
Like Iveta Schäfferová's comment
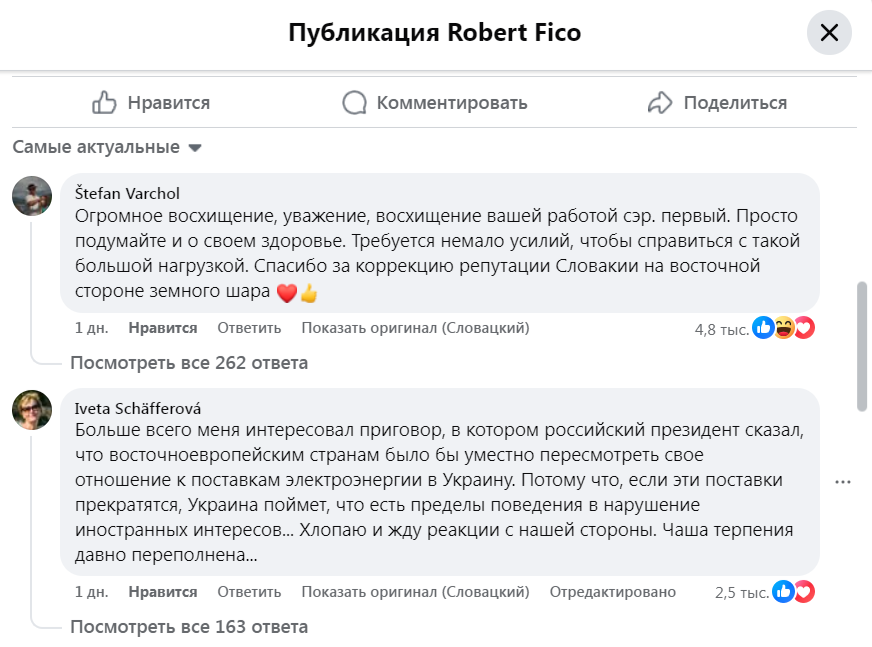pos(163,592)
